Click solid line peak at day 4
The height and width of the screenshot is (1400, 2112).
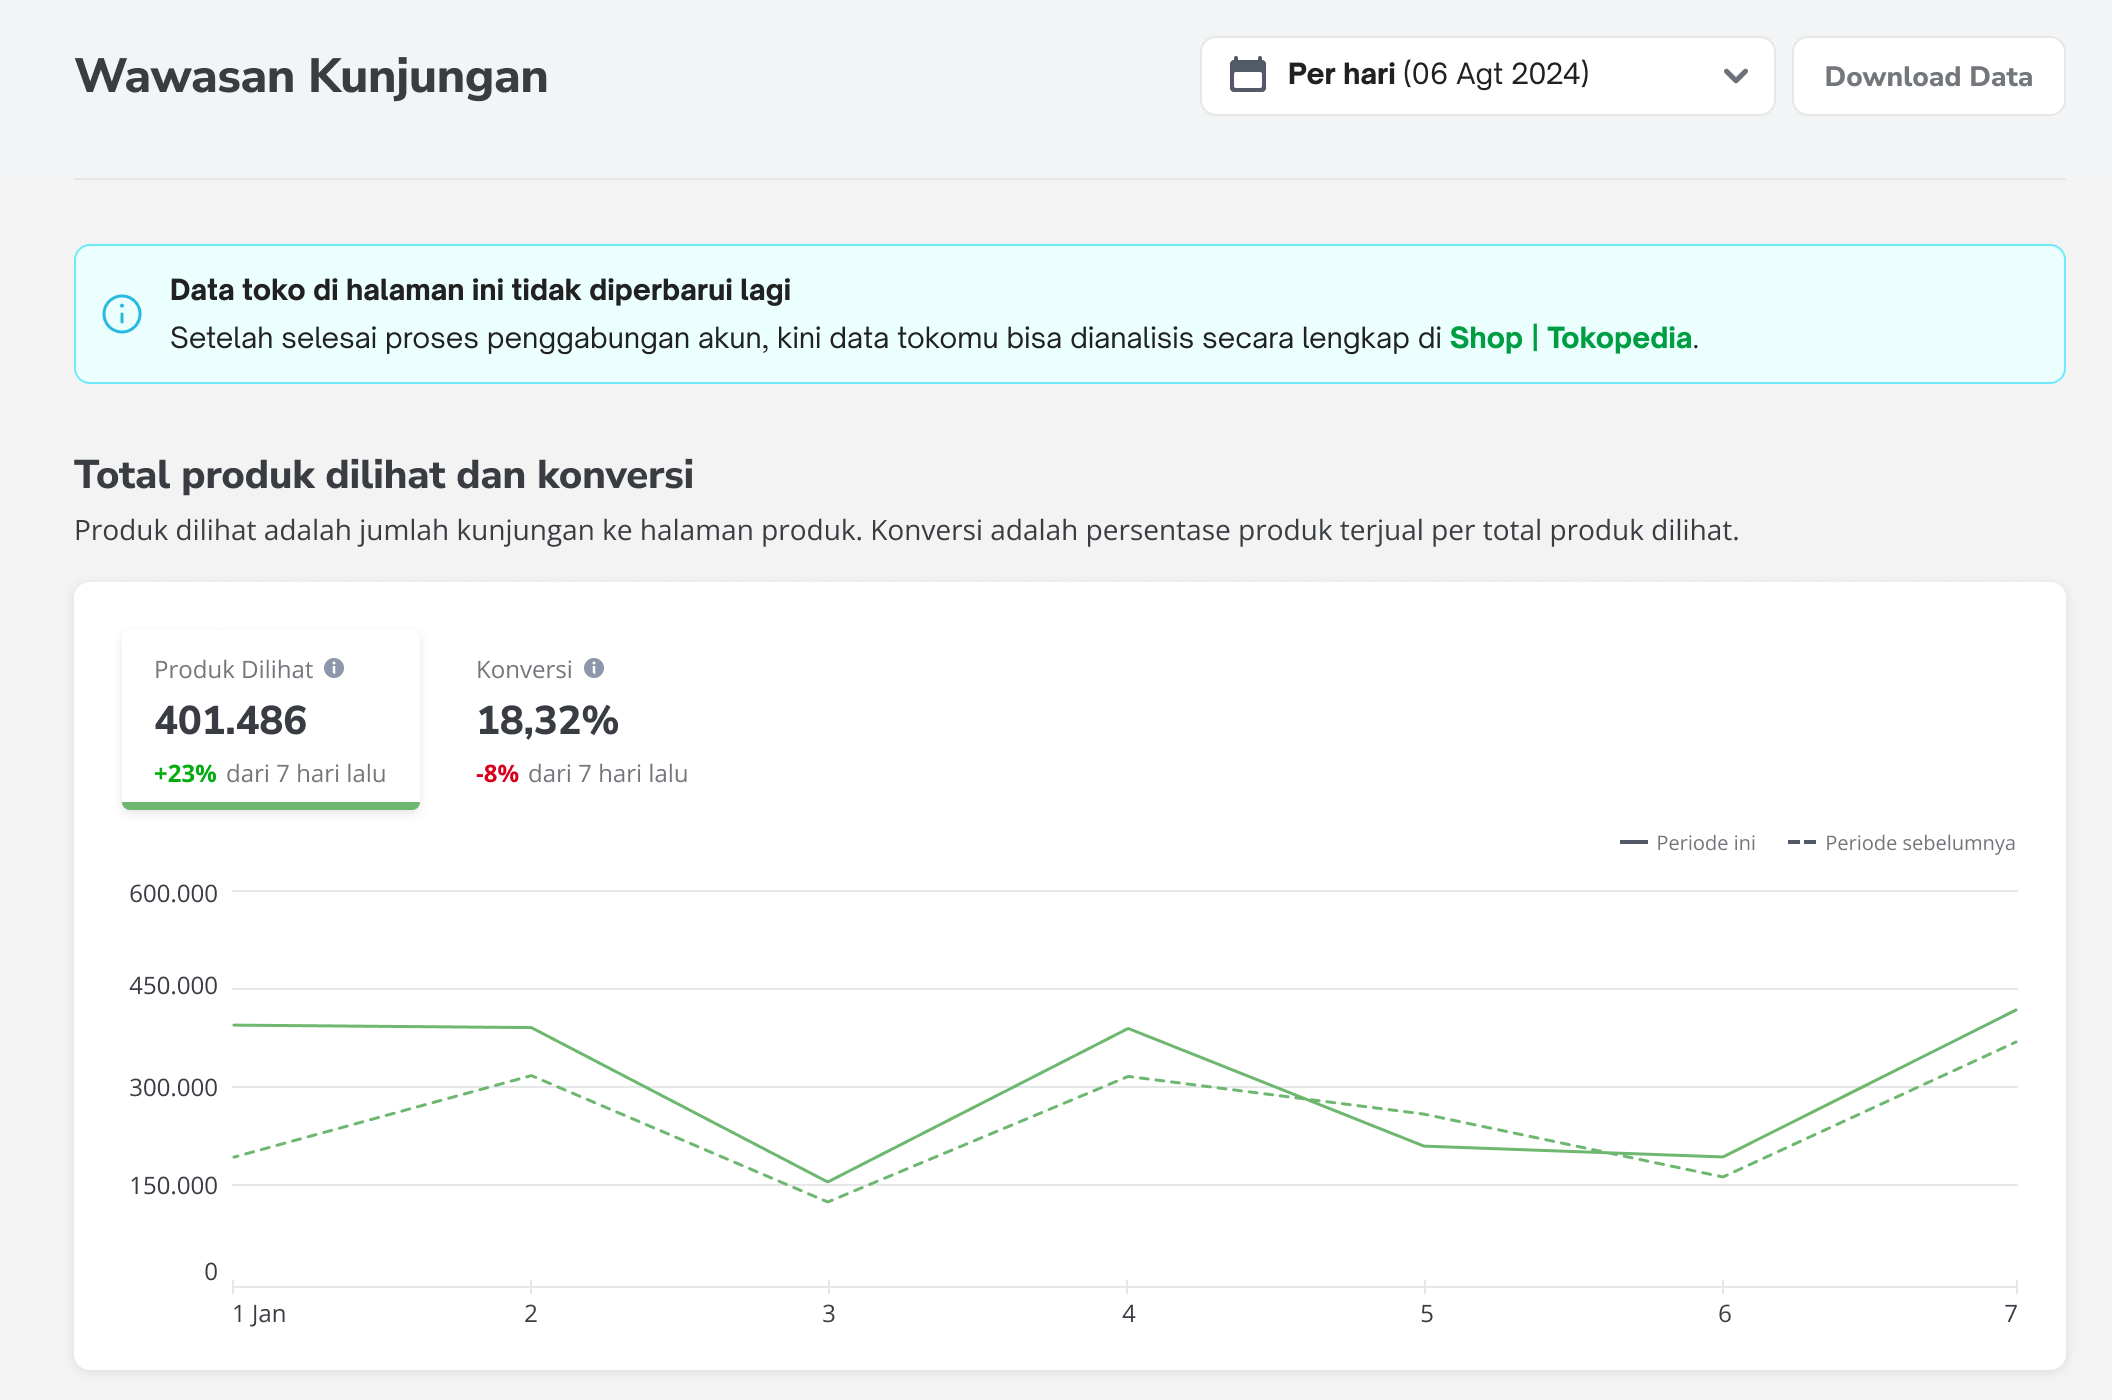pyautogui.click(x=1128, y=1028)
